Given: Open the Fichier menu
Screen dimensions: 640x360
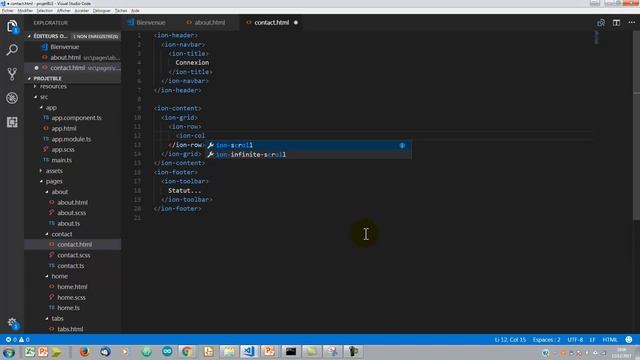Looking at the screenshot, I should click(x=8, y=11).
